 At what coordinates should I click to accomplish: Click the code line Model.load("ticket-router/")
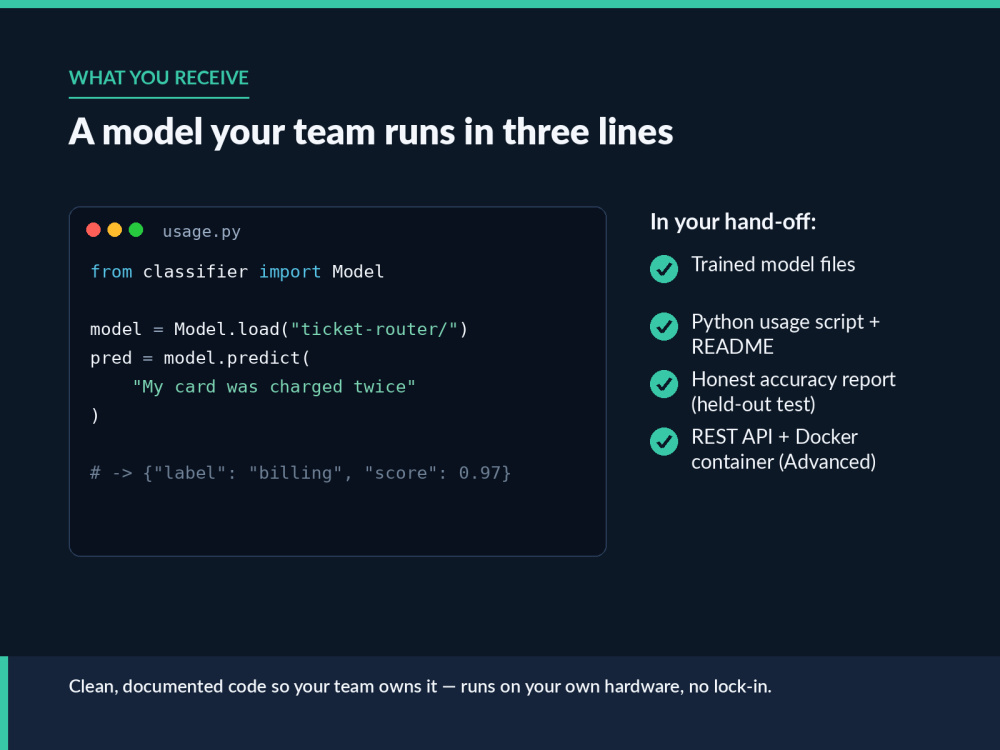click(279, 329)
